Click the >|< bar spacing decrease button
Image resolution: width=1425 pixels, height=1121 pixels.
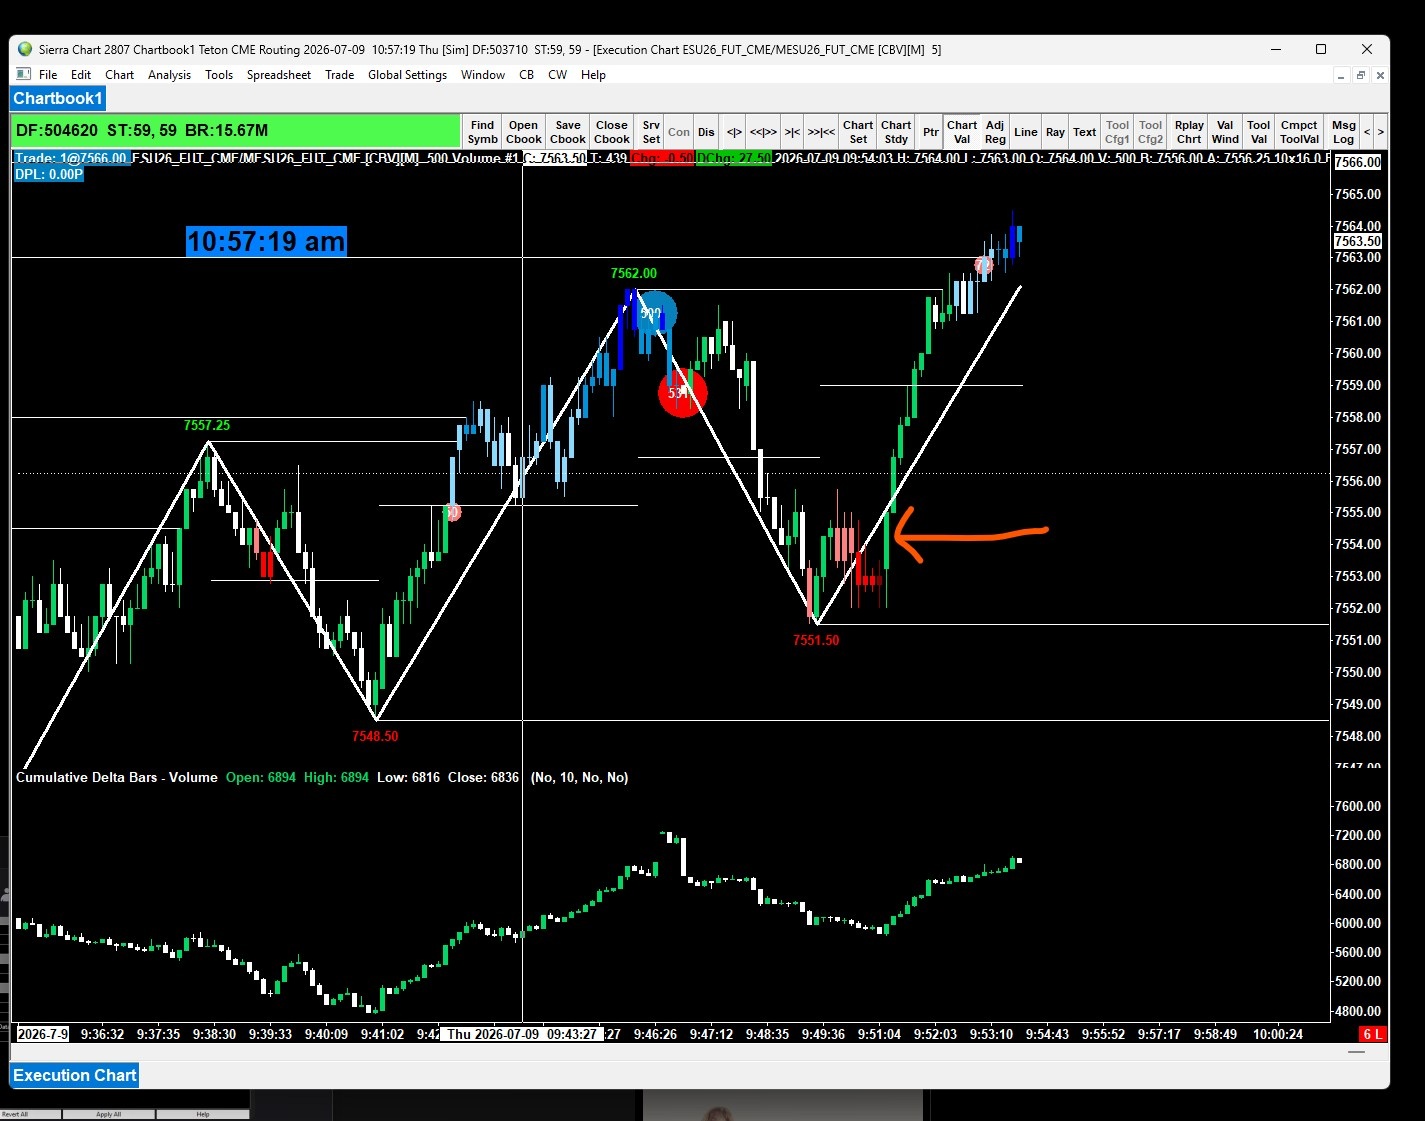pyautogui.click(x=792, y=132)
